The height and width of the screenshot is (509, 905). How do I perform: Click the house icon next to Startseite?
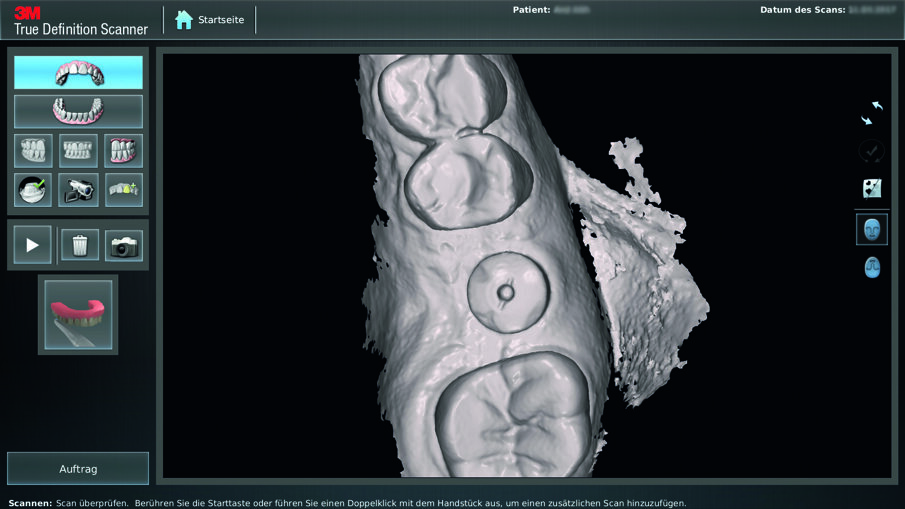pos(184,20)
